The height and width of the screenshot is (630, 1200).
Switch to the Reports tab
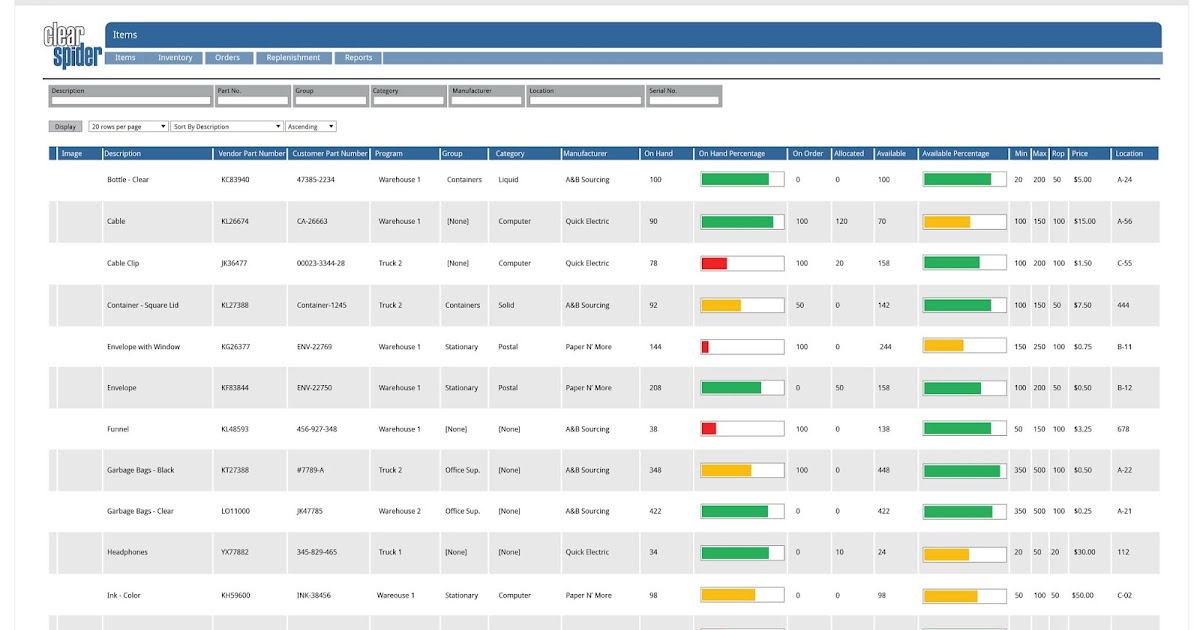pos(358,57)
